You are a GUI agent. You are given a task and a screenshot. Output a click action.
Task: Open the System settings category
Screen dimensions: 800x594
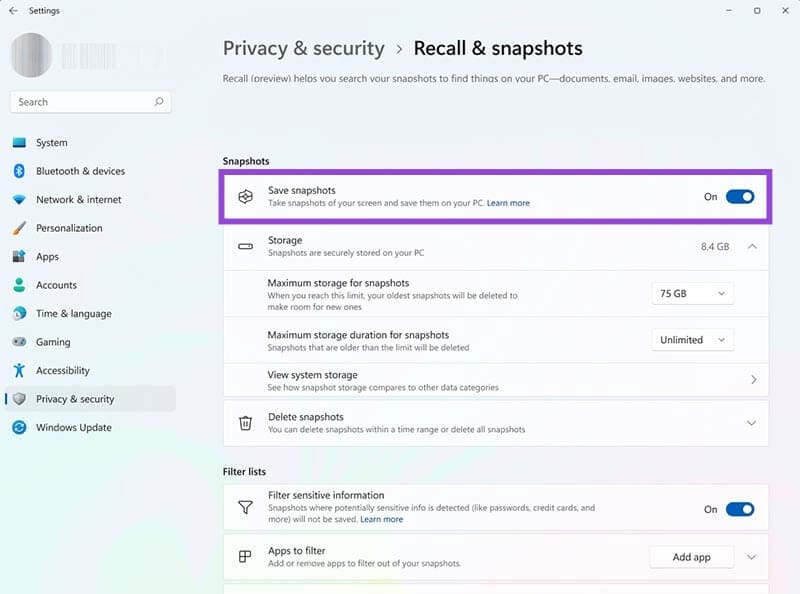click(90, 142)
